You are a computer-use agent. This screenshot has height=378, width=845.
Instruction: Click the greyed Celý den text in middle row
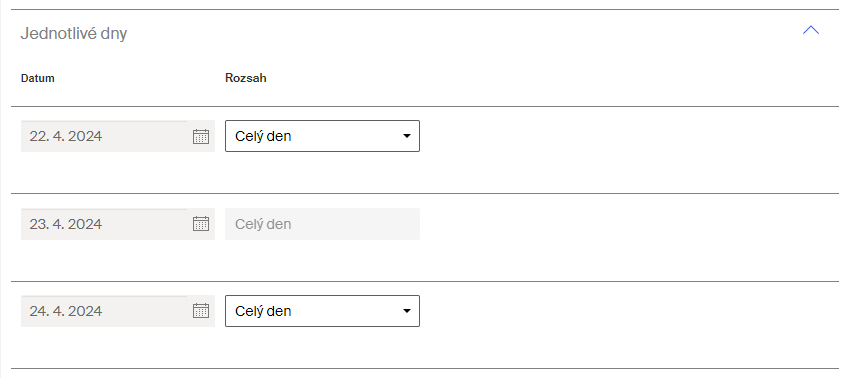tap(263, 224)
